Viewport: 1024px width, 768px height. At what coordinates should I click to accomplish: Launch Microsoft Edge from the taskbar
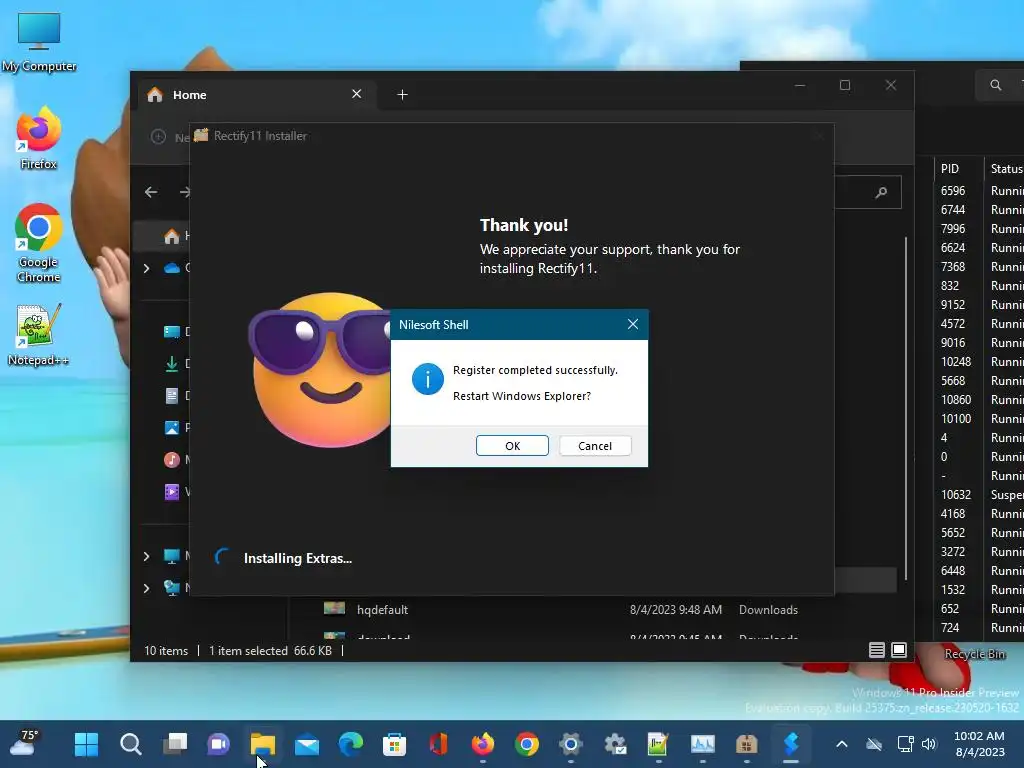point(351,744)
